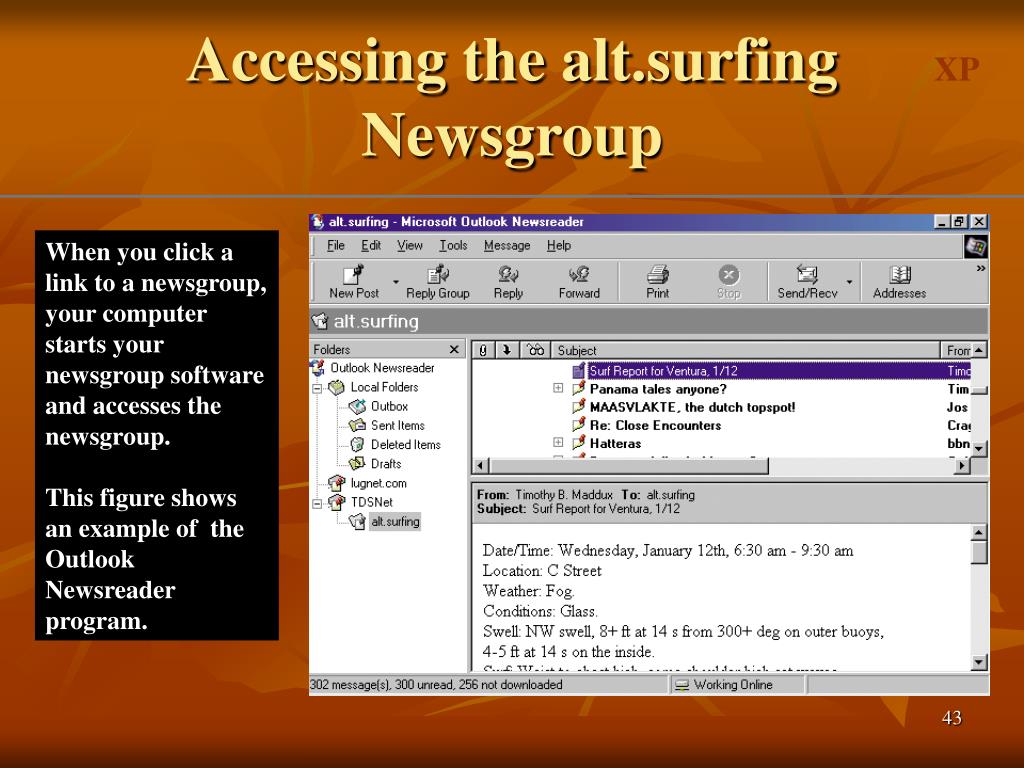Click message list scroll left arrow
This screenshot has width=1024, height=768.
[481, 466]
